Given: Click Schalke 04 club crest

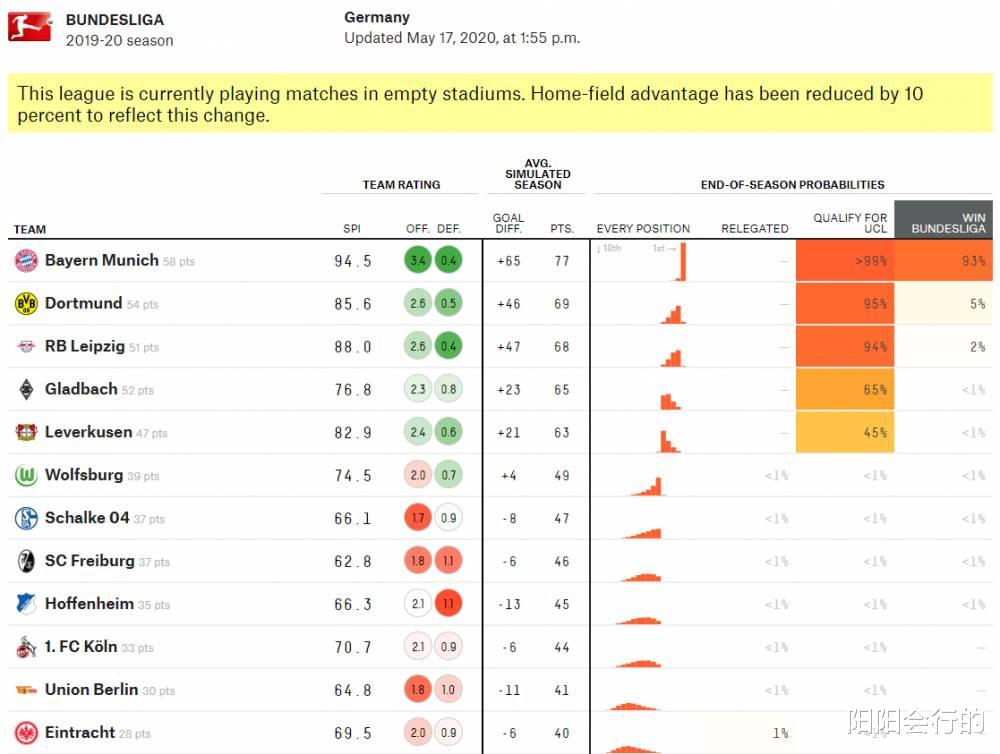Looking at the screenshot, I should [26, 518].
